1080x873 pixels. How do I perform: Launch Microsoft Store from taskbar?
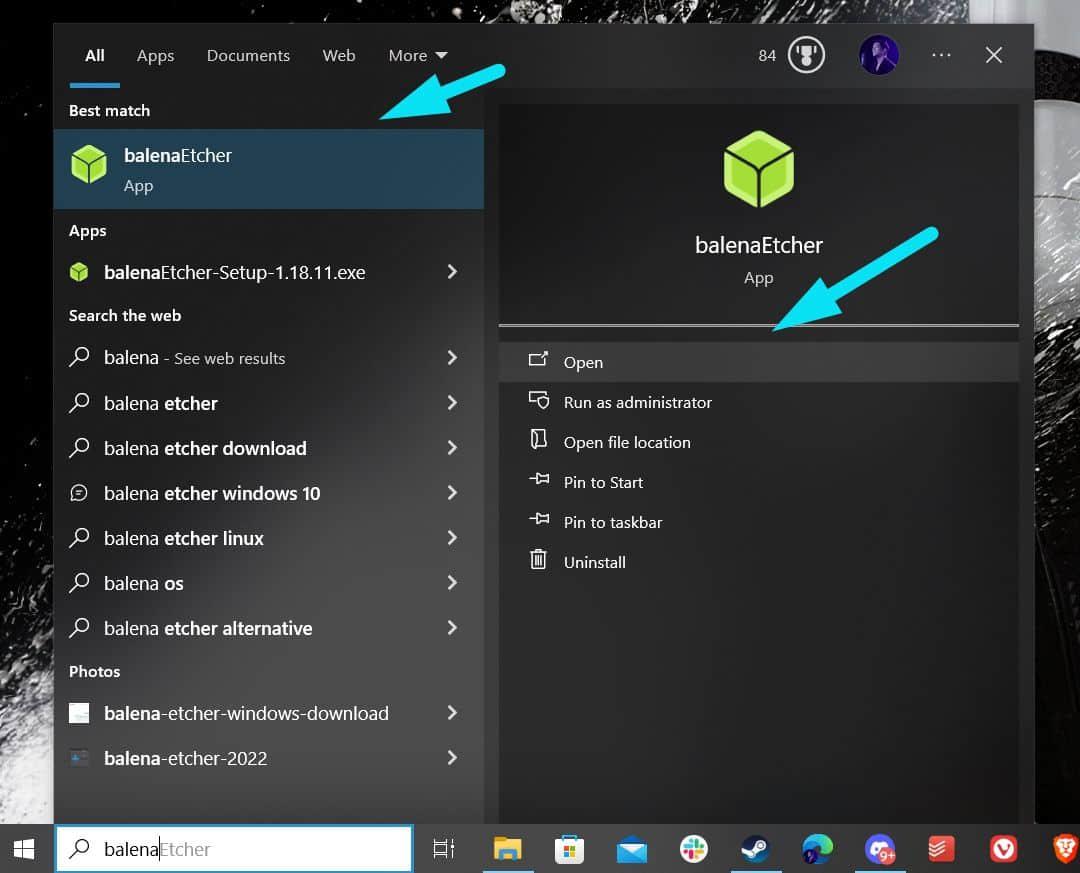point(569,849)
